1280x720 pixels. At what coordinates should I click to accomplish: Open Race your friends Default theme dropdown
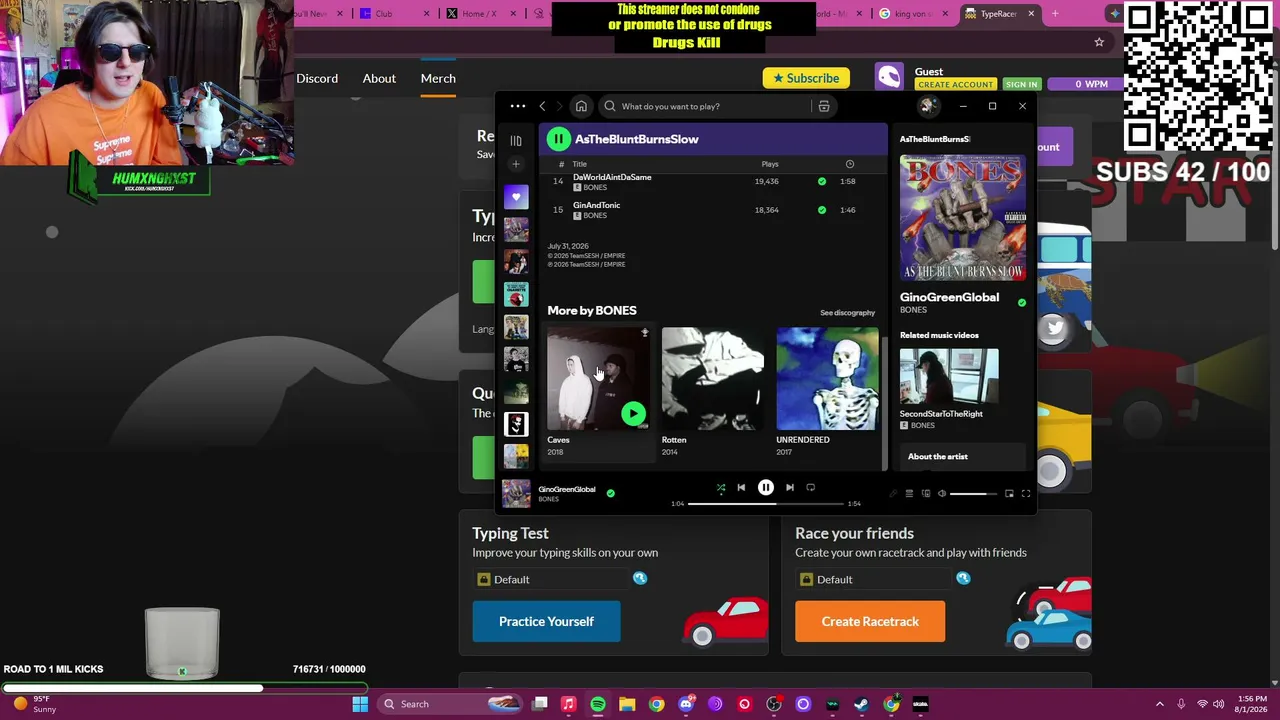(875, 579)
